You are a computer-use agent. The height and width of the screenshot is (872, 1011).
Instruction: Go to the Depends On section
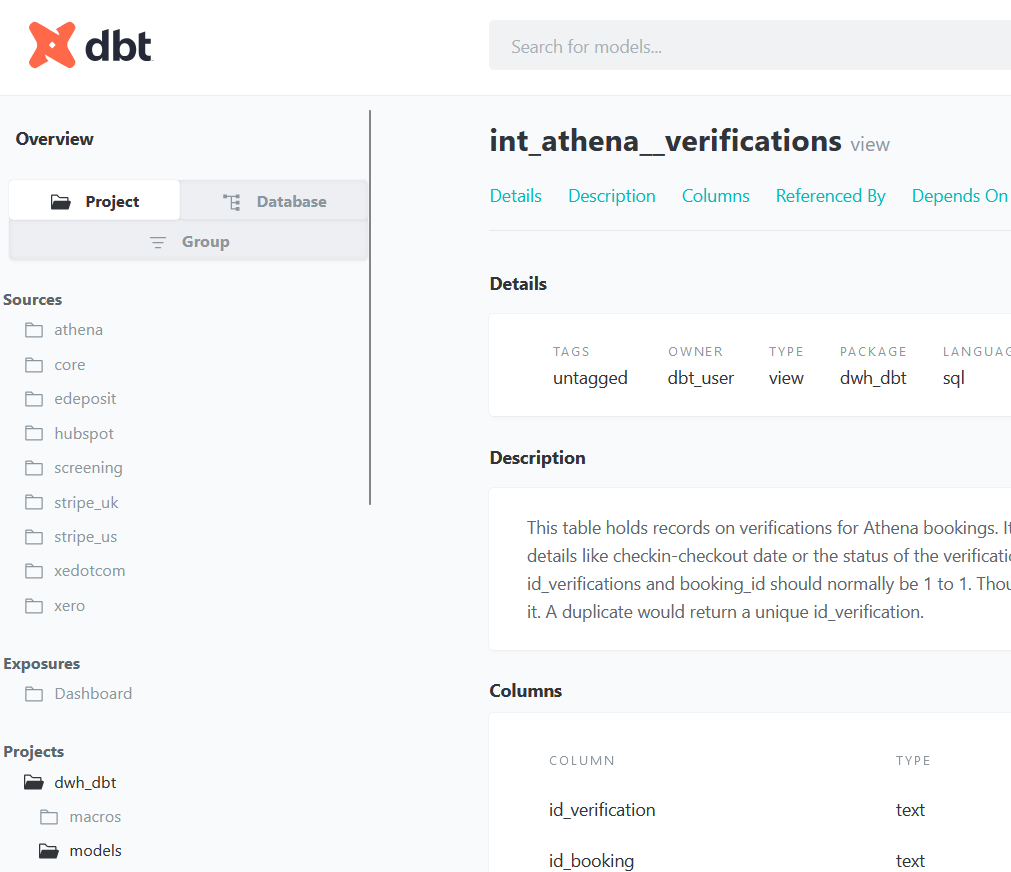click(959, 196)
